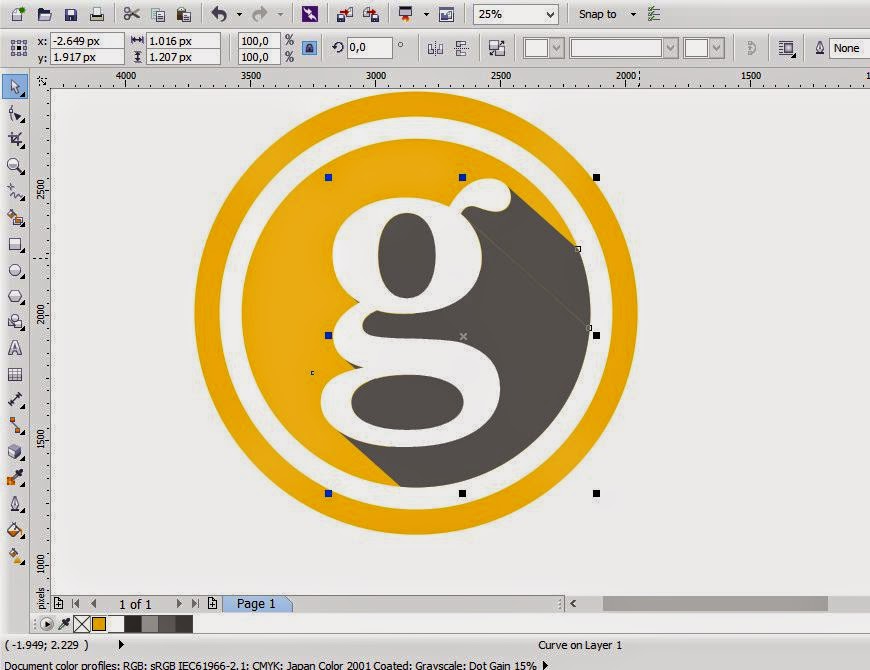Cut the selection with the scissors icon

click(131, 14)
